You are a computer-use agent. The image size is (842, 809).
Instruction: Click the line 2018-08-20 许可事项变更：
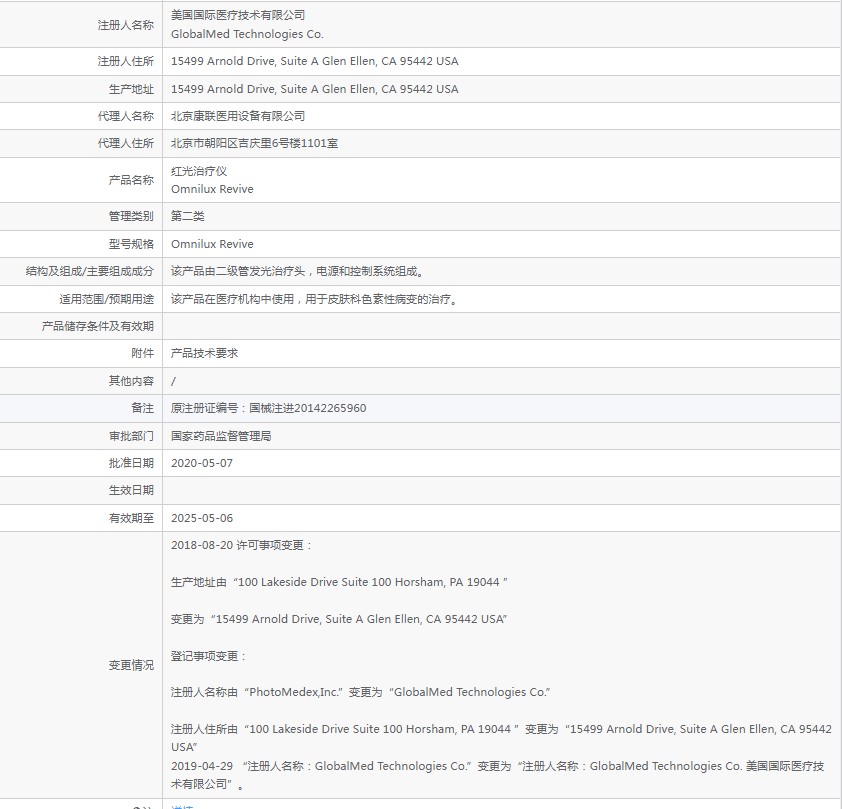click(242, 545)
